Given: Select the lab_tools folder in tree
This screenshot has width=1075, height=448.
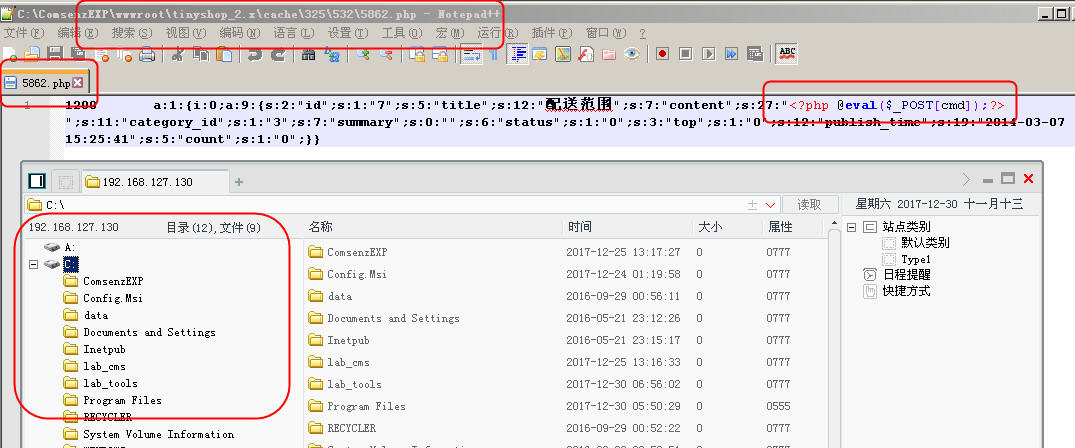Looking at the screenshot, I should (110, 384).
